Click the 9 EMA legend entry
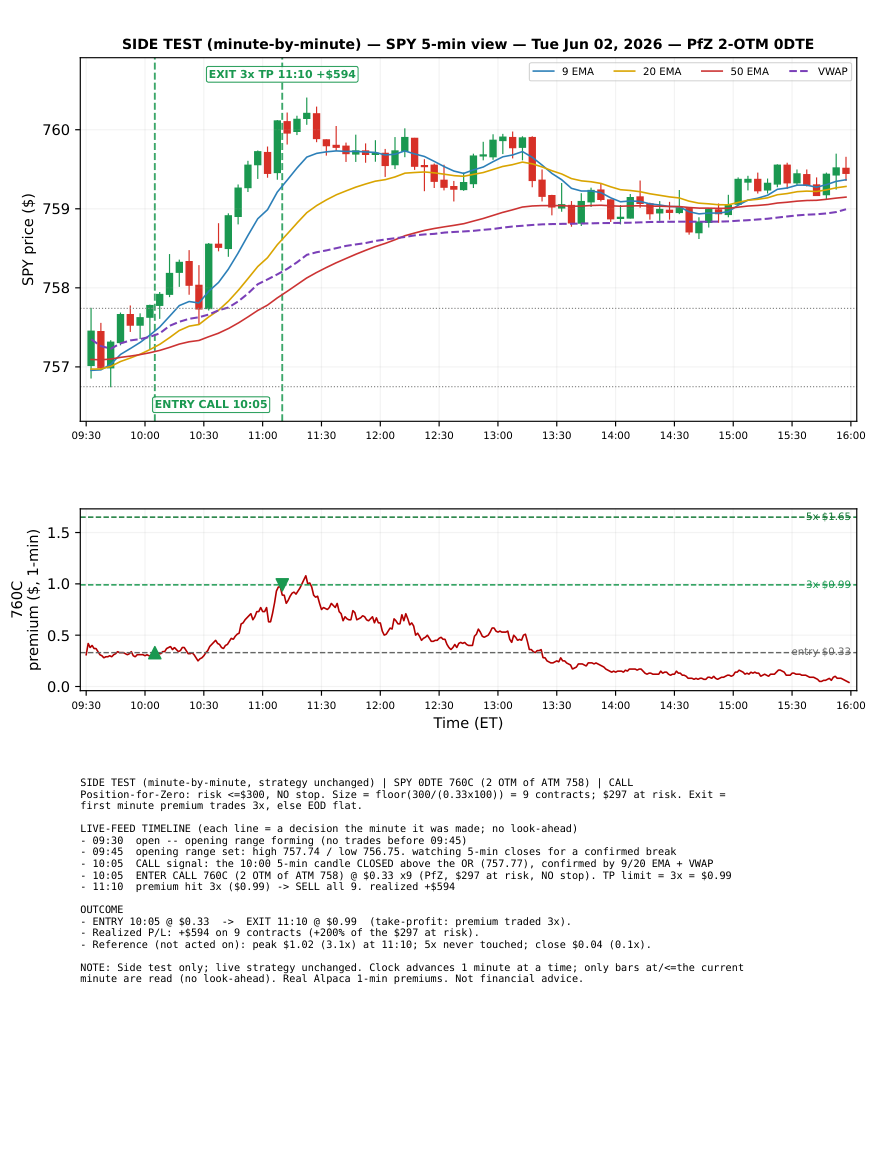Image resolution: width=893 pixels, height=1155 pixels. [x=563, y=71]
